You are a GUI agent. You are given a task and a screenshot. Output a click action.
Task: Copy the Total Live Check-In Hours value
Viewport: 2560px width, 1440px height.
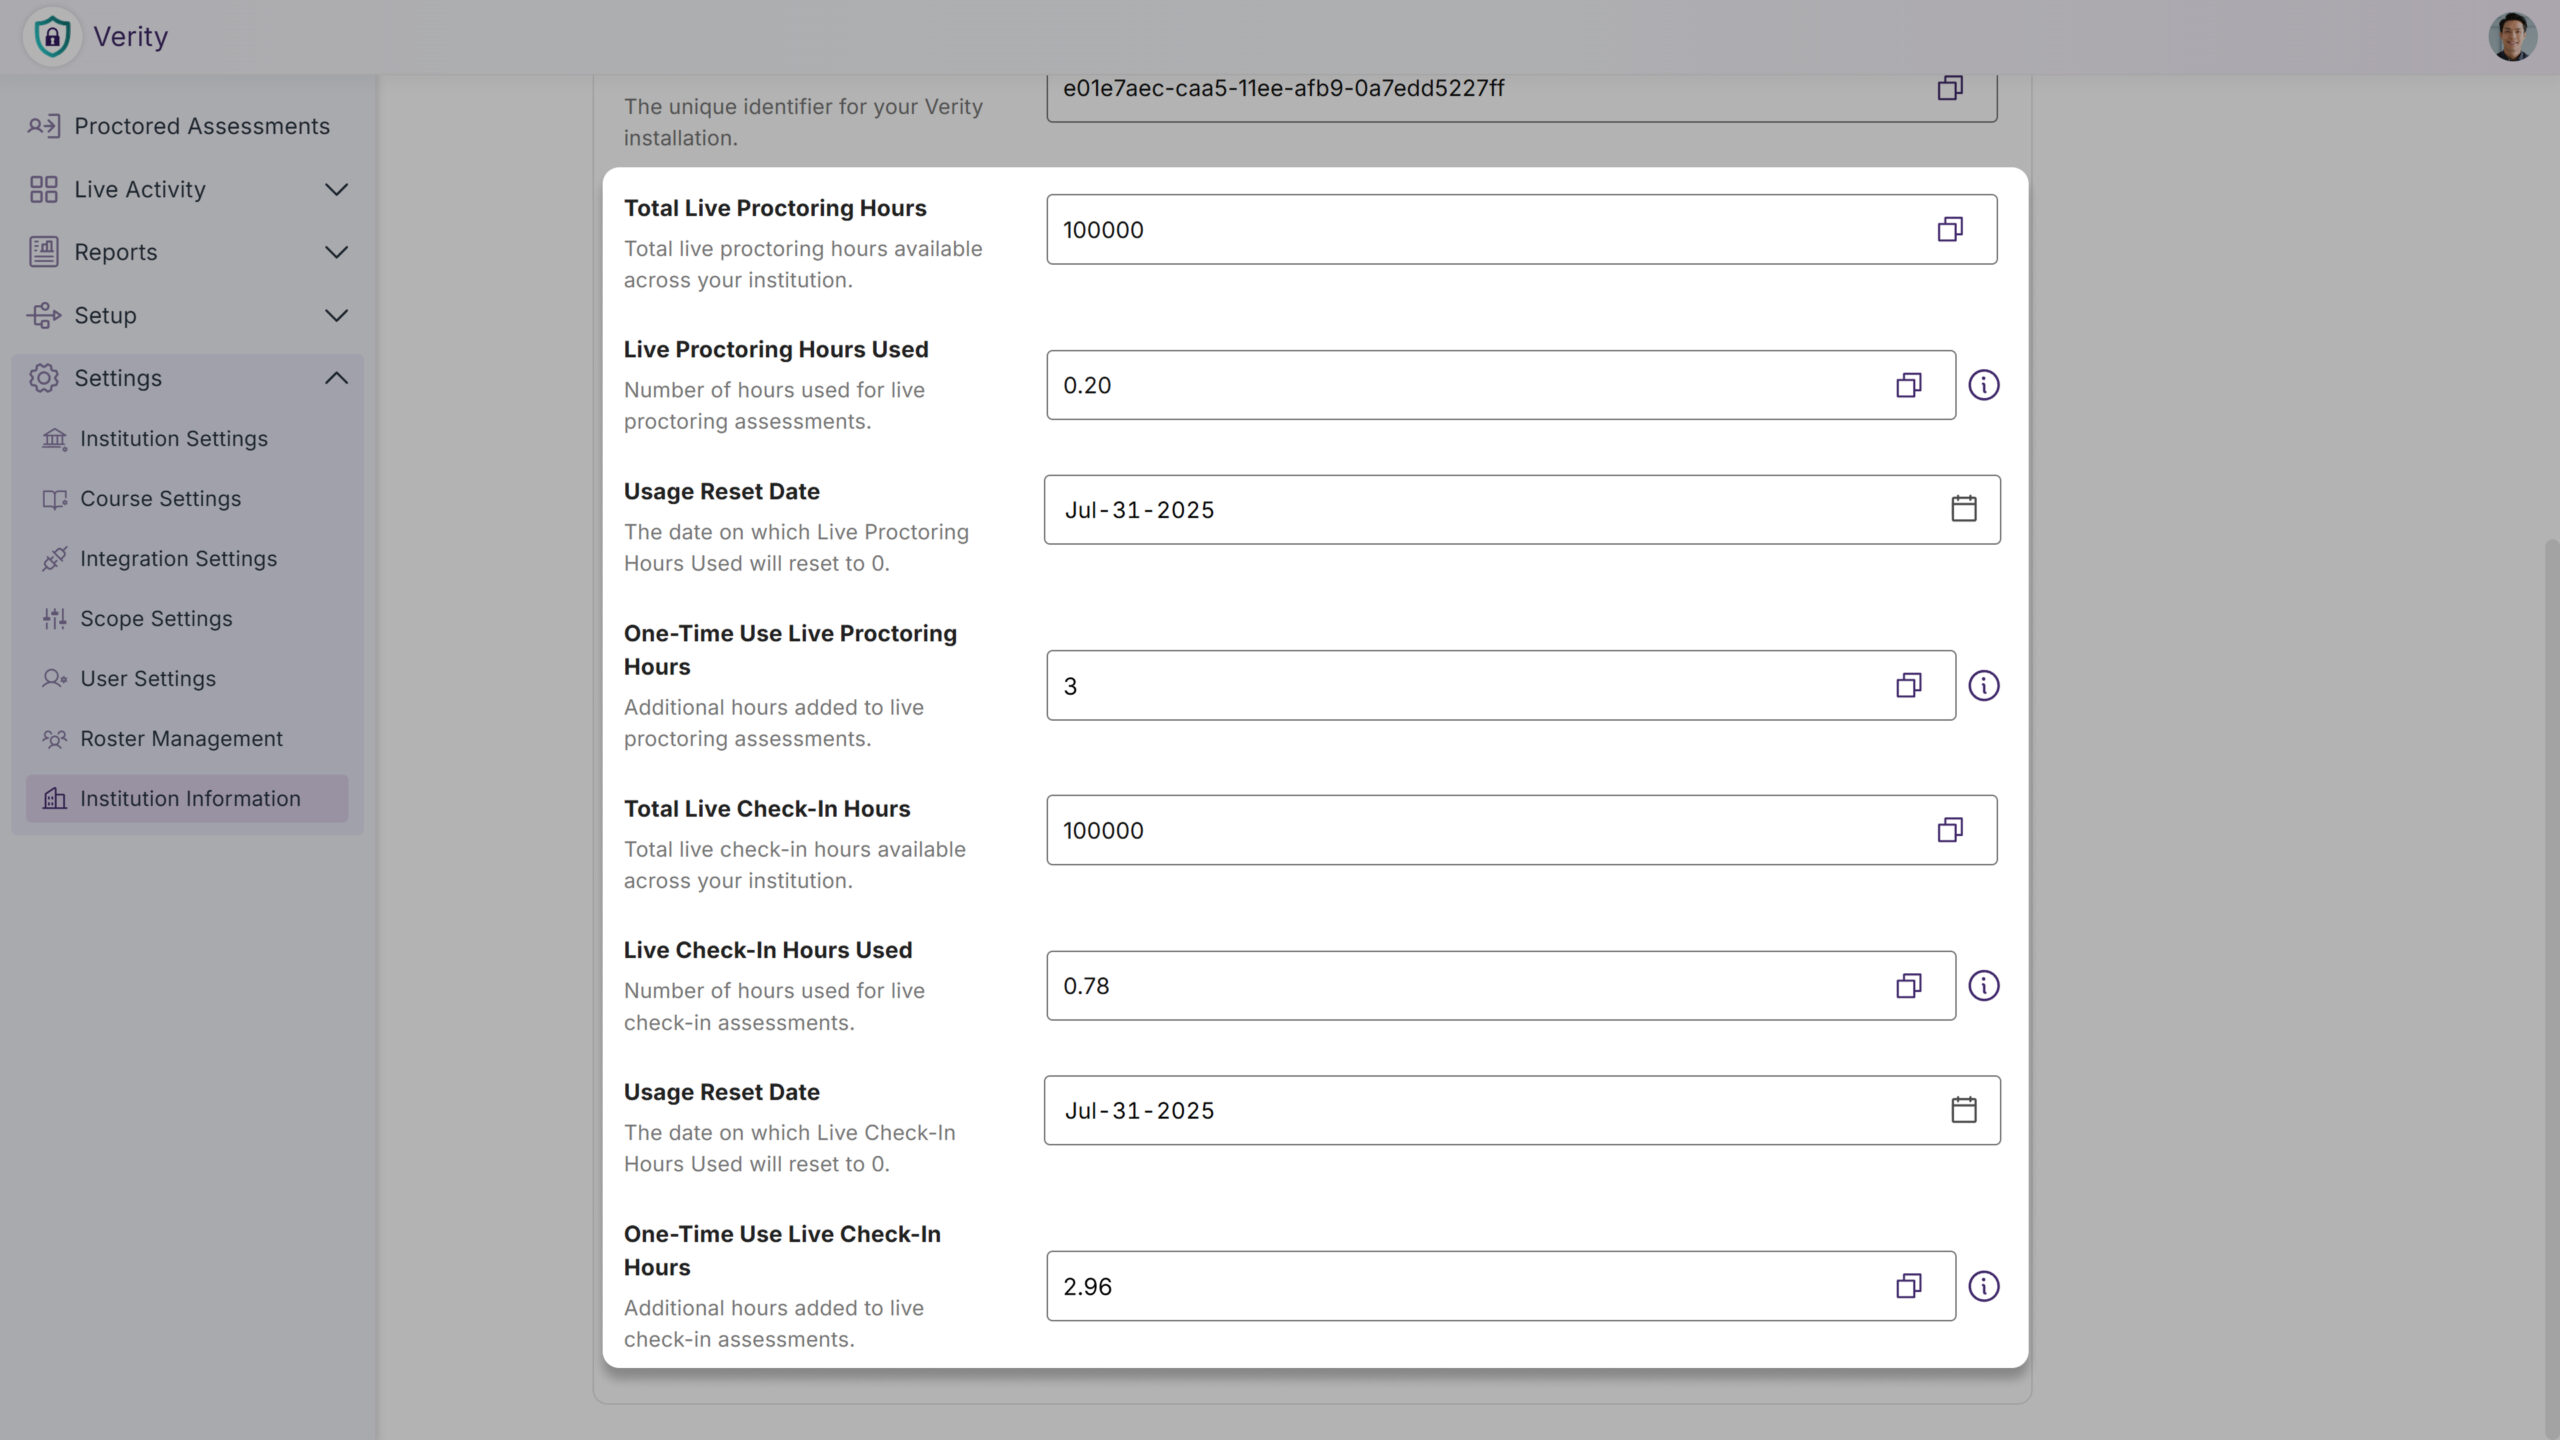pyautogui.click(x=1949, y=830)
